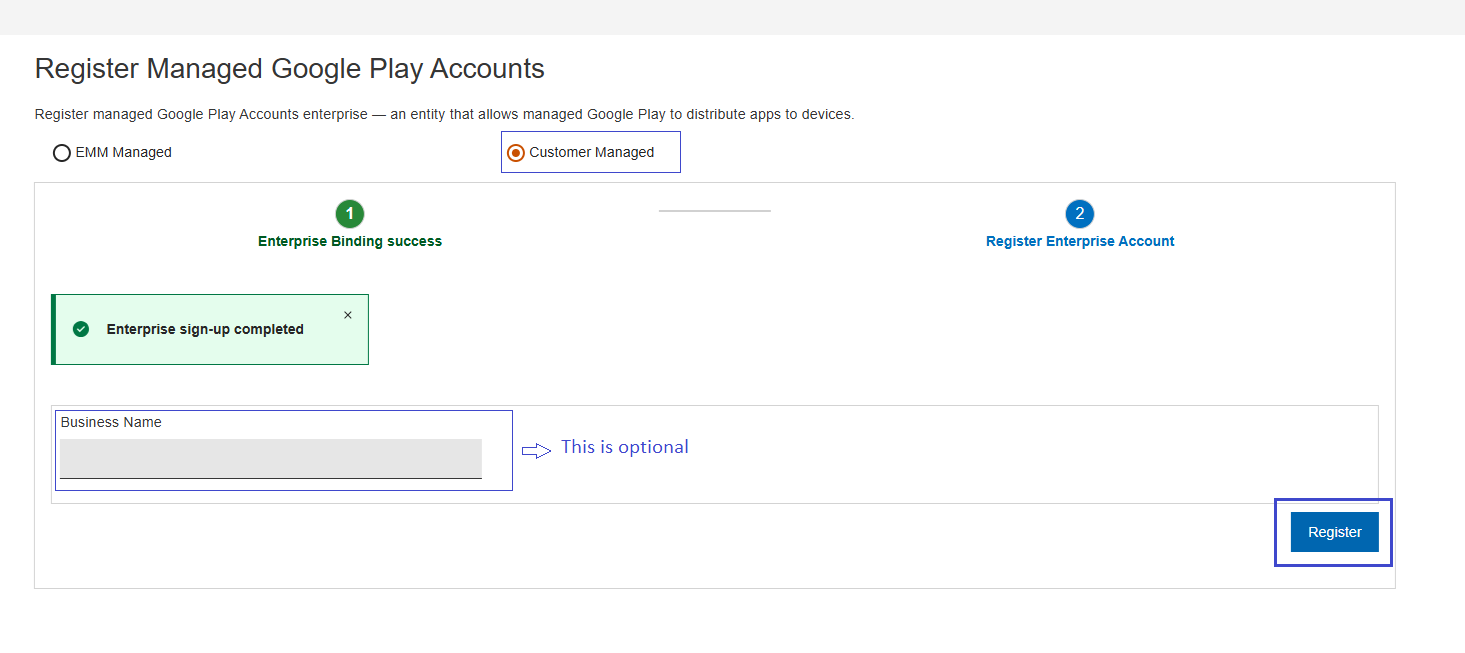The width and height of the screenshot is (1465, 653).
Task: Click the green checkmark success icon
Action: point(81,329)
